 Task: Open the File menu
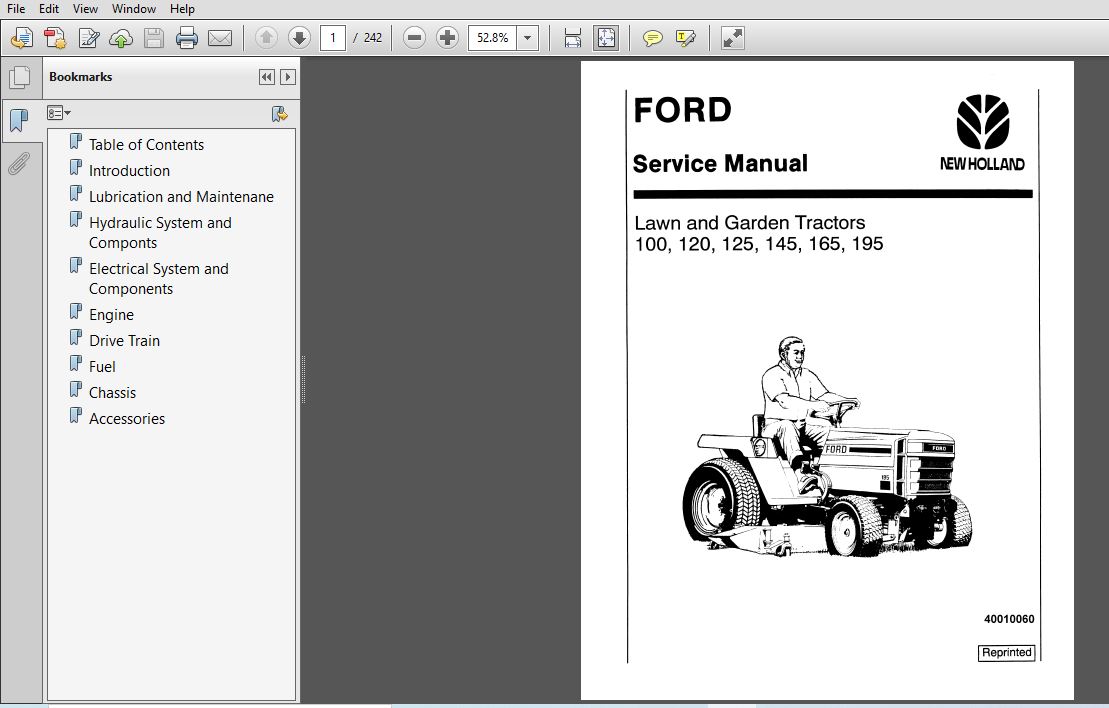click(x=16, y=8)
